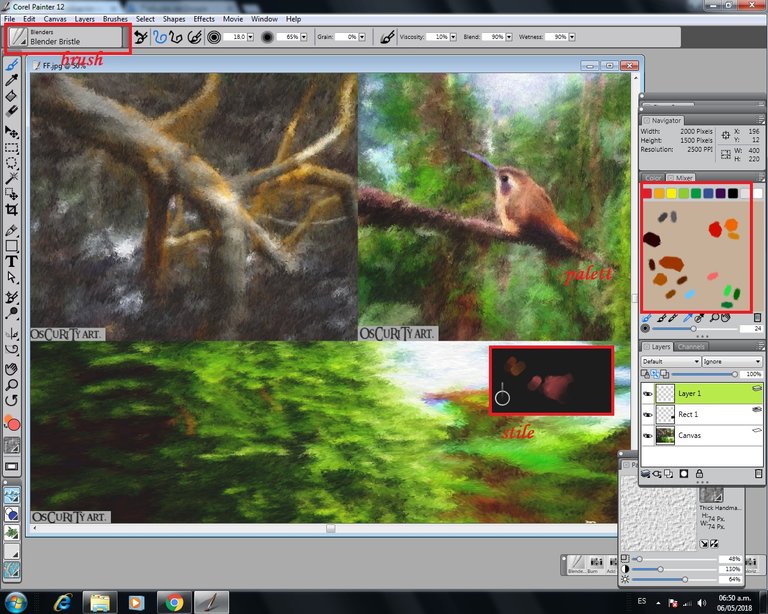The height and width of the screenshot is (614, 768).
Task: Hide the Canvas layer with its eye icon
Action: [x=648, y=436]
